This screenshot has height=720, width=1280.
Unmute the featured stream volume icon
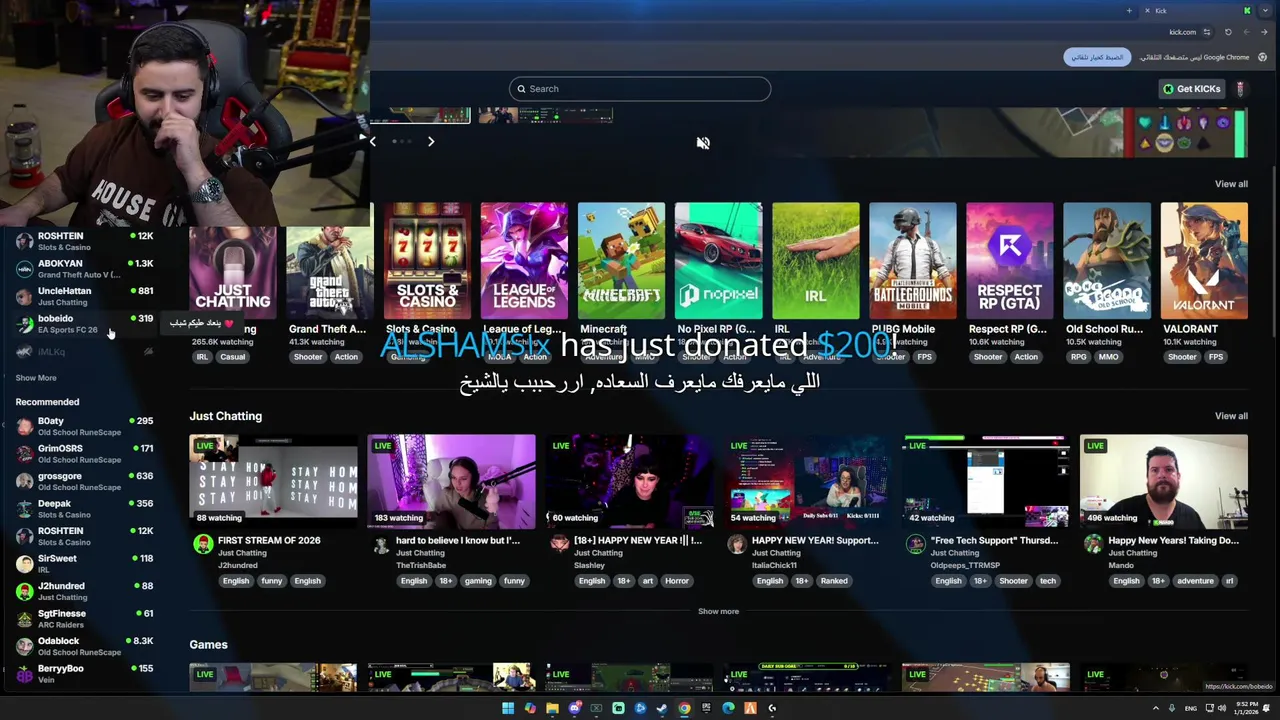(x=703, y=143)
